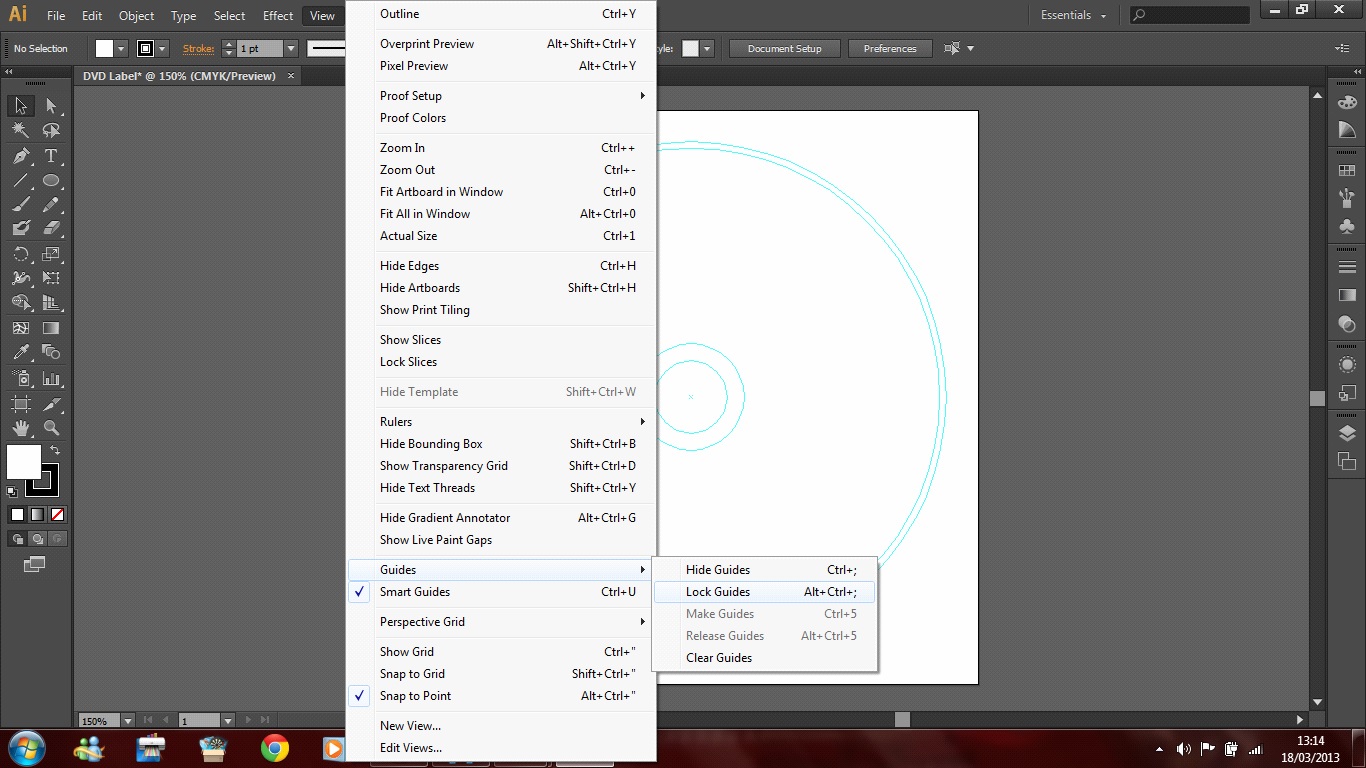
Task: Select the Ellipse tool
Action: click(51, 181)
